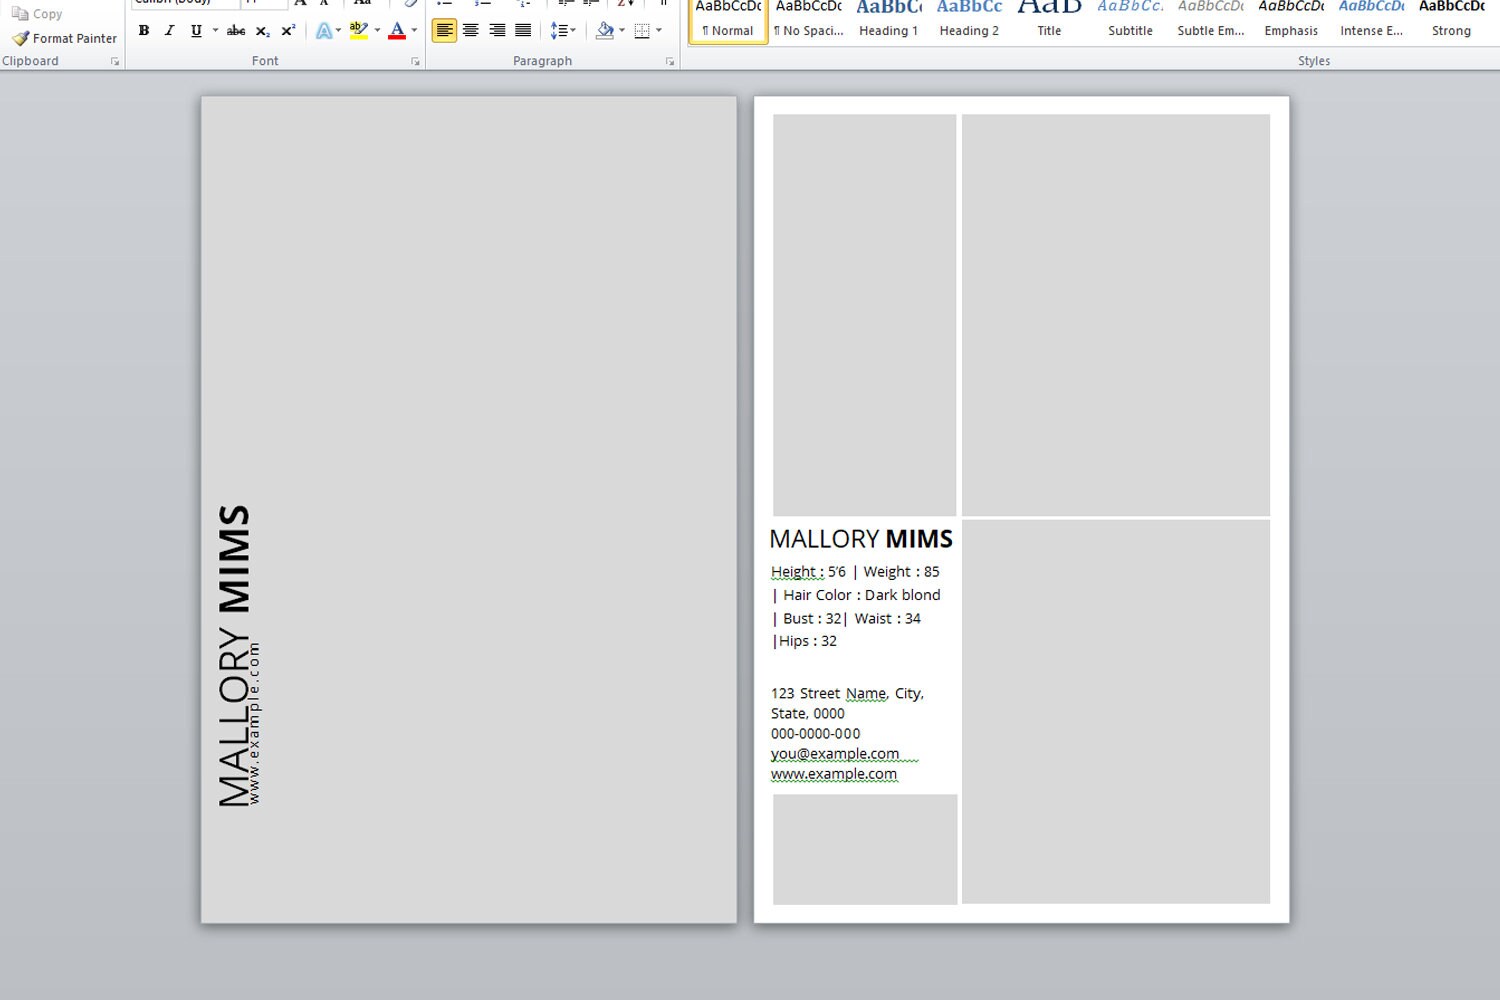Apply the Strong style
Screen dimensions: 1500x1000
pos(1451,18)
